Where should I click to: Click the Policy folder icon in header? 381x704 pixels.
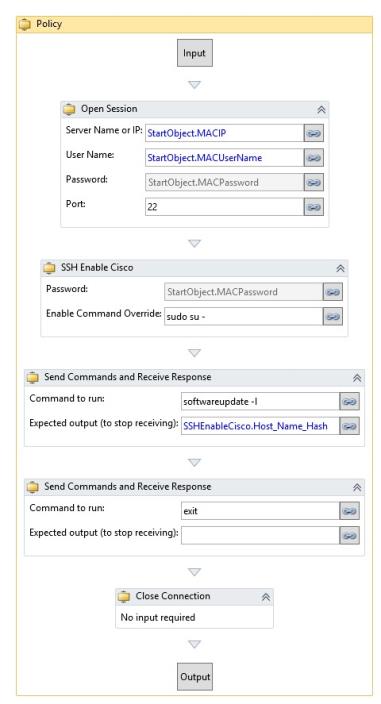coord(25,25)
